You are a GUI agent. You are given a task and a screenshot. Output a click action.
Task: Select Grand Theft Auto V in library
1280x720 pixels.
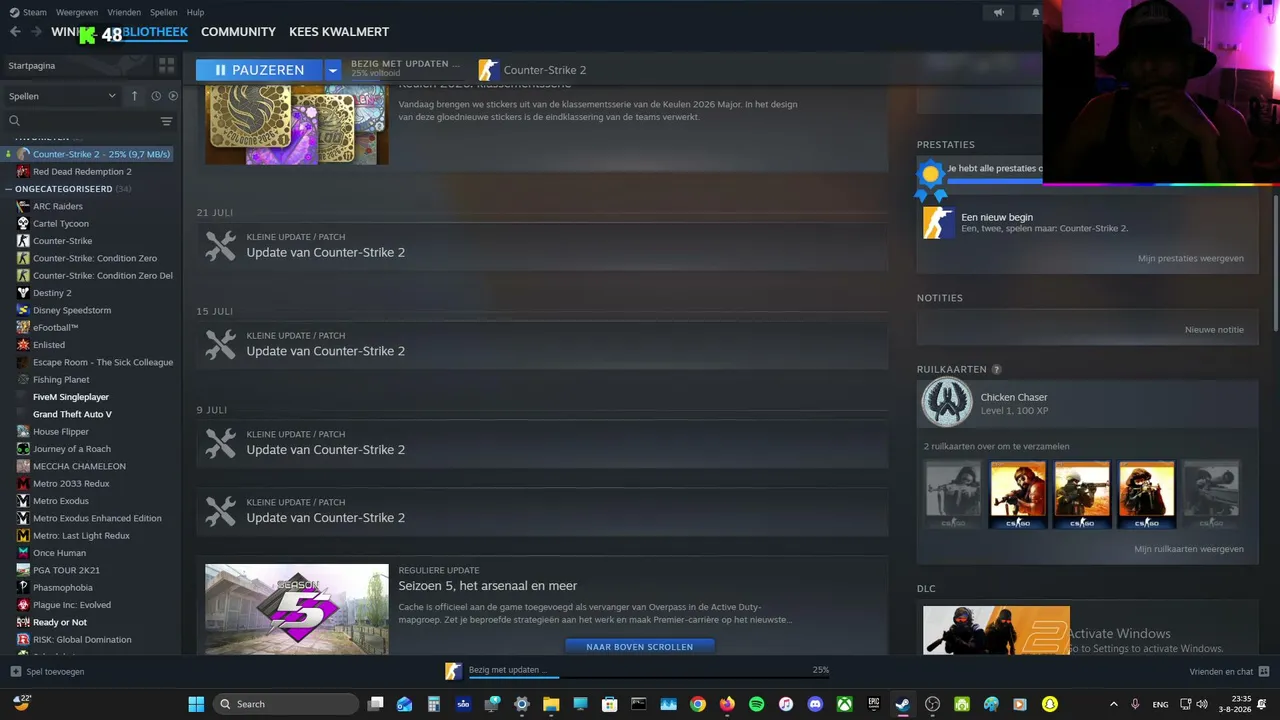click(x=72, y=414)
